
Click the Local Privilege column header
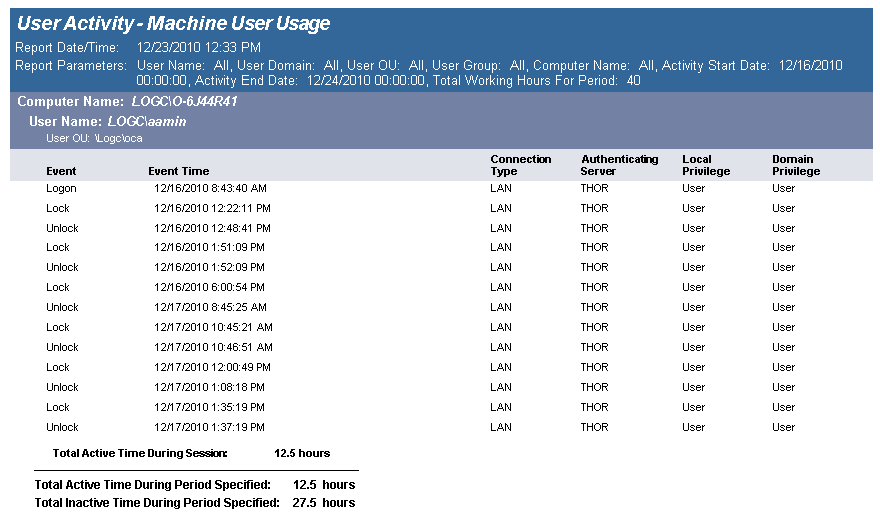(706, 165)
